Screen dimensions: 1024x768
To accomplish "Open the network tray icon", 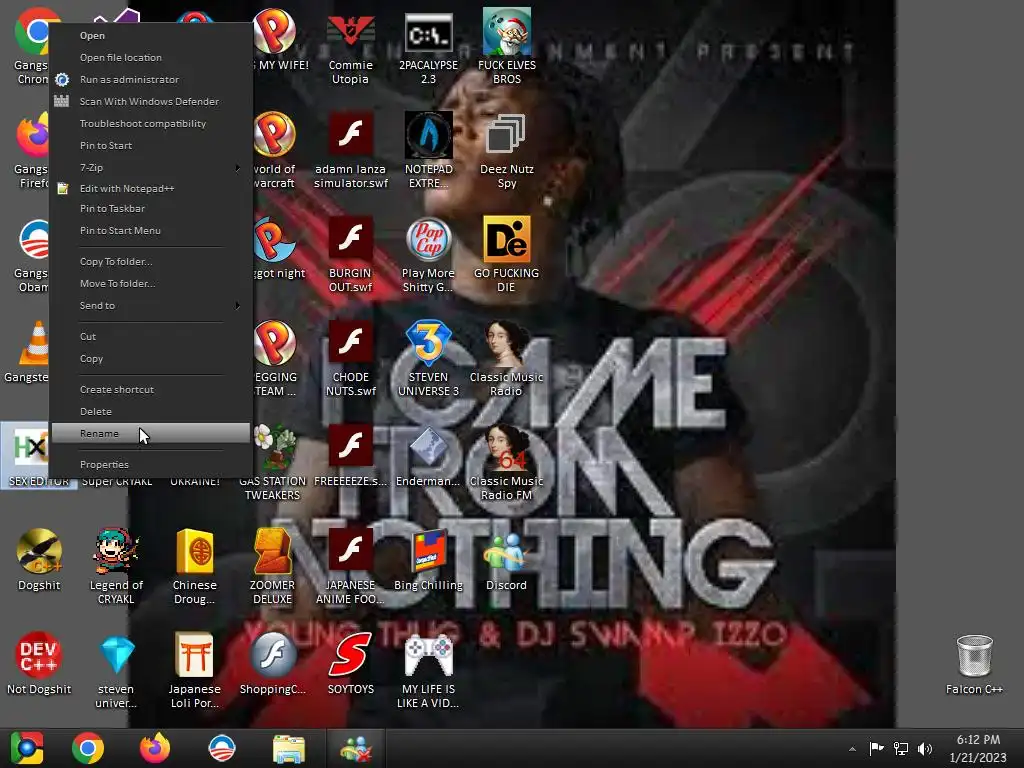I will [901, 748].
